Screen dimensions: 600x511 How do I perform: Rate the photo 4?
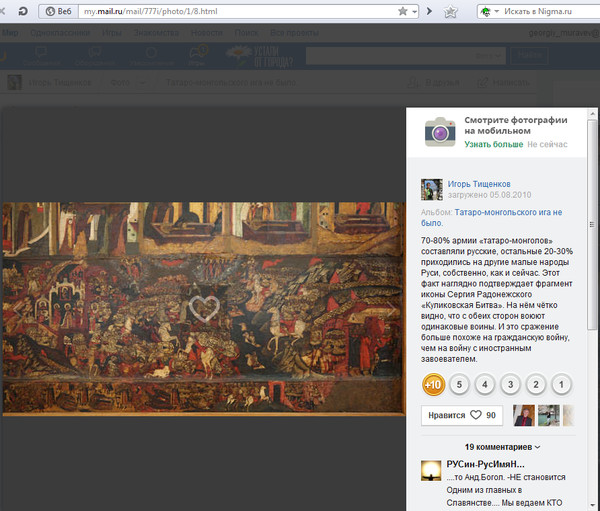pos(484,384)
